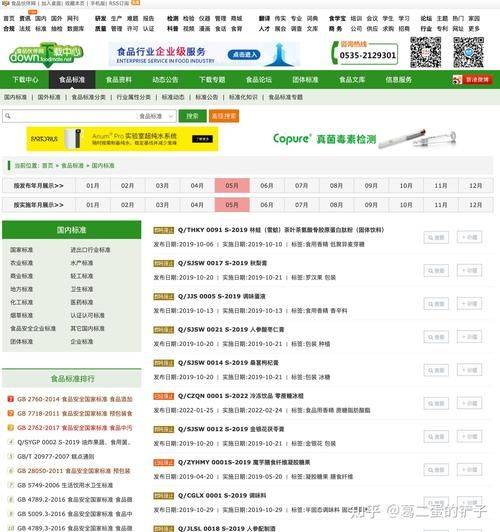Screen dimensions: 500x532
Task: Open the yellow Sartorius Arium Pro banner ad
Action: tap(122, 139)
